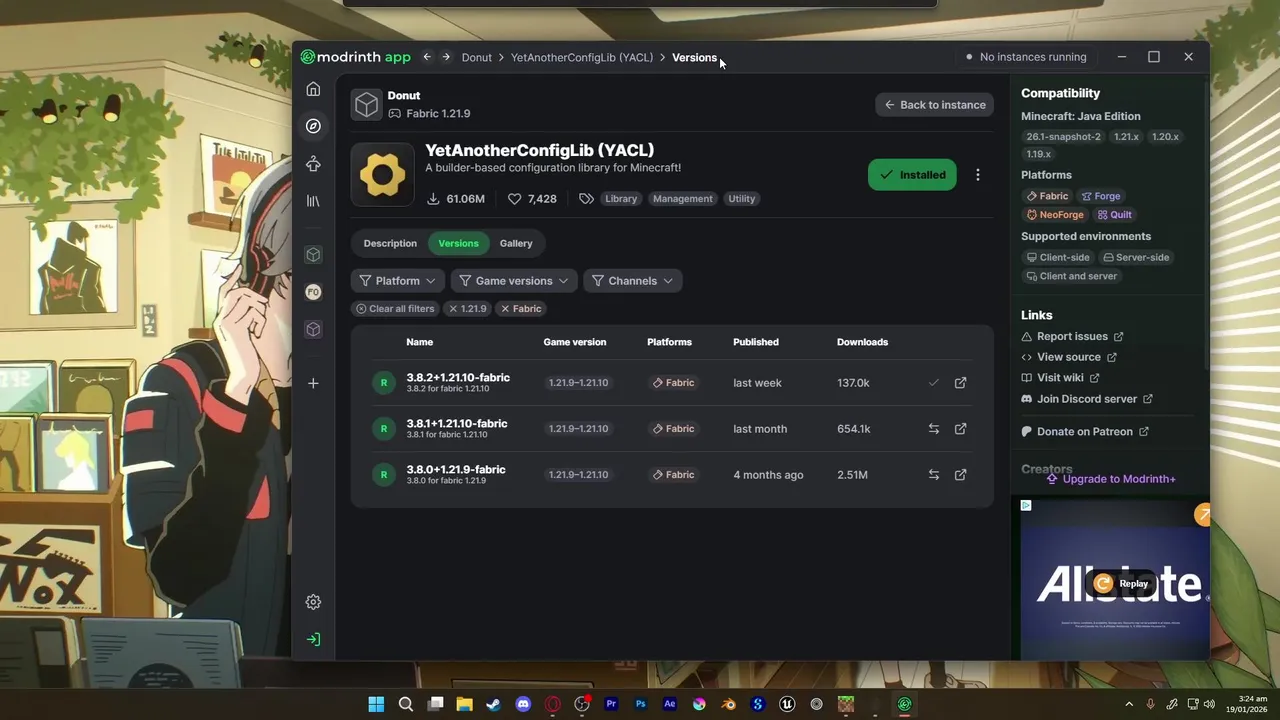Screen dimensions: 1280x720
Task: Go back with the left arrow
Action: [427, 57]
